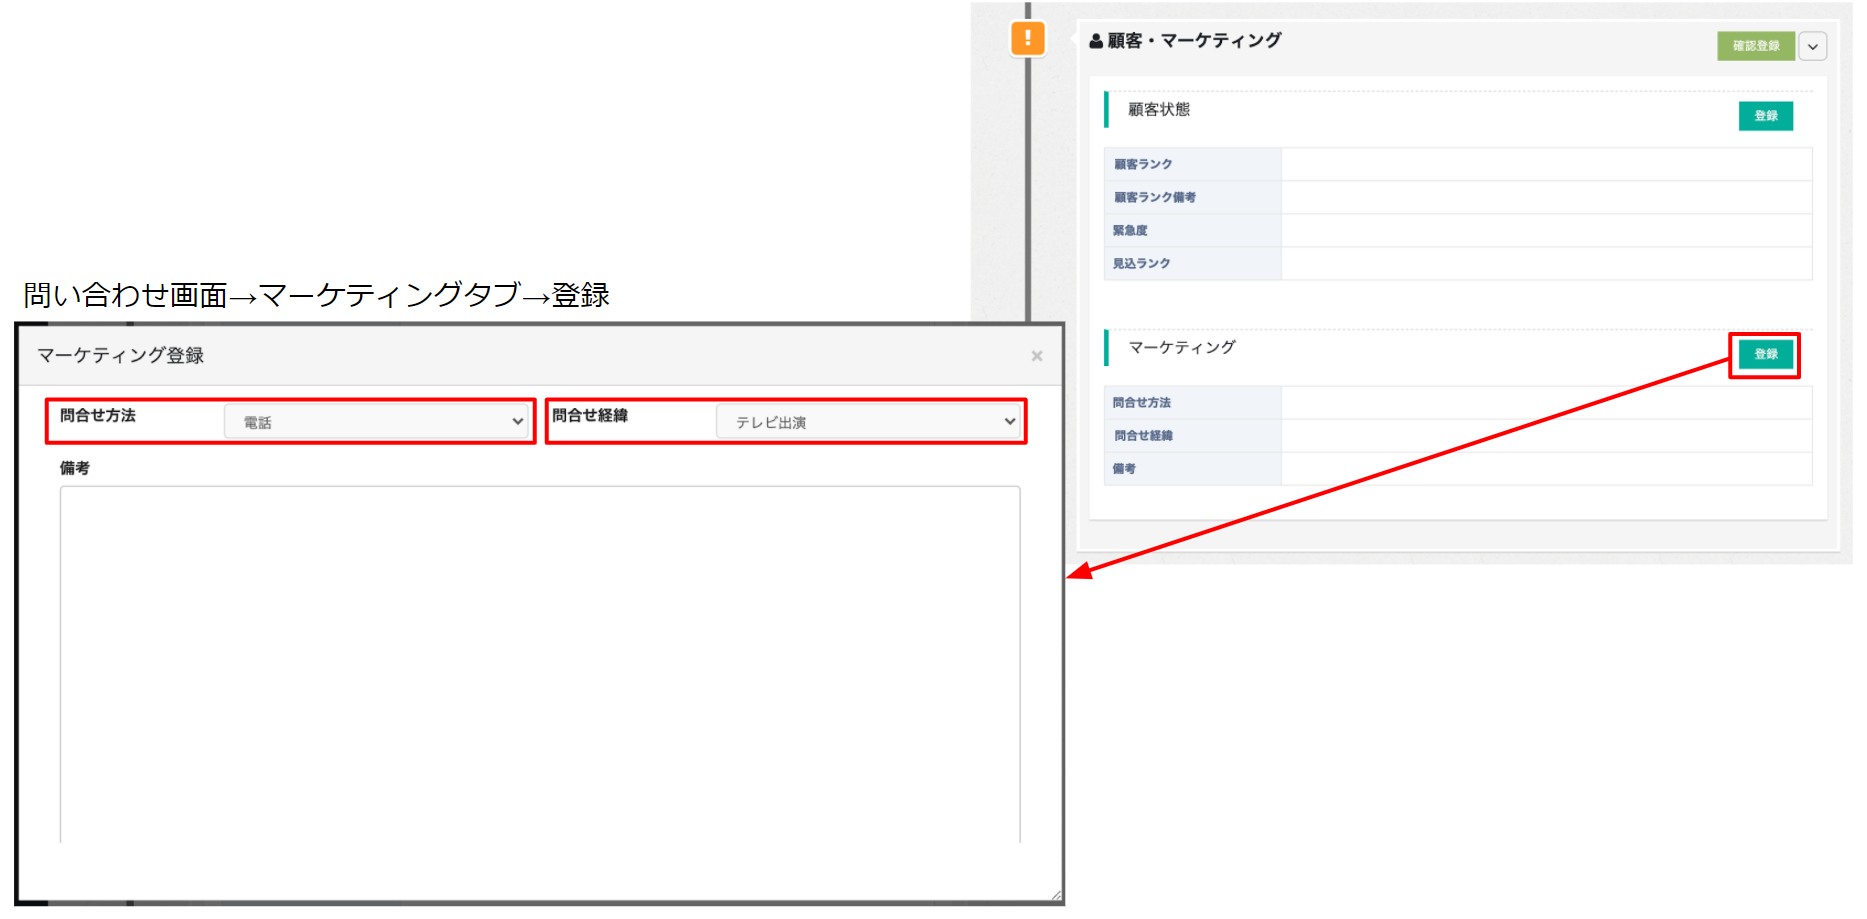Click the orange exclamation warning icon
The image size is (1867, 919).
click(x=1027, y=39)
